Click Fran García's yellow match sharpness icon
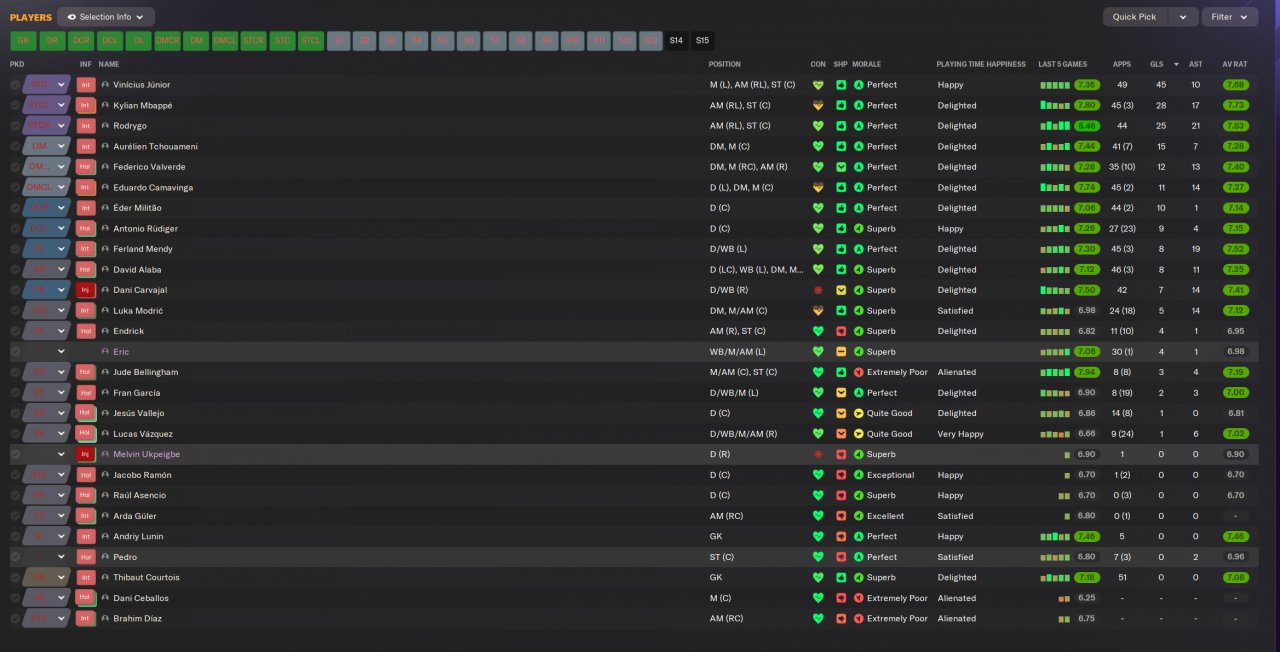Screen dimensions: 1280x652 [842, 393]
